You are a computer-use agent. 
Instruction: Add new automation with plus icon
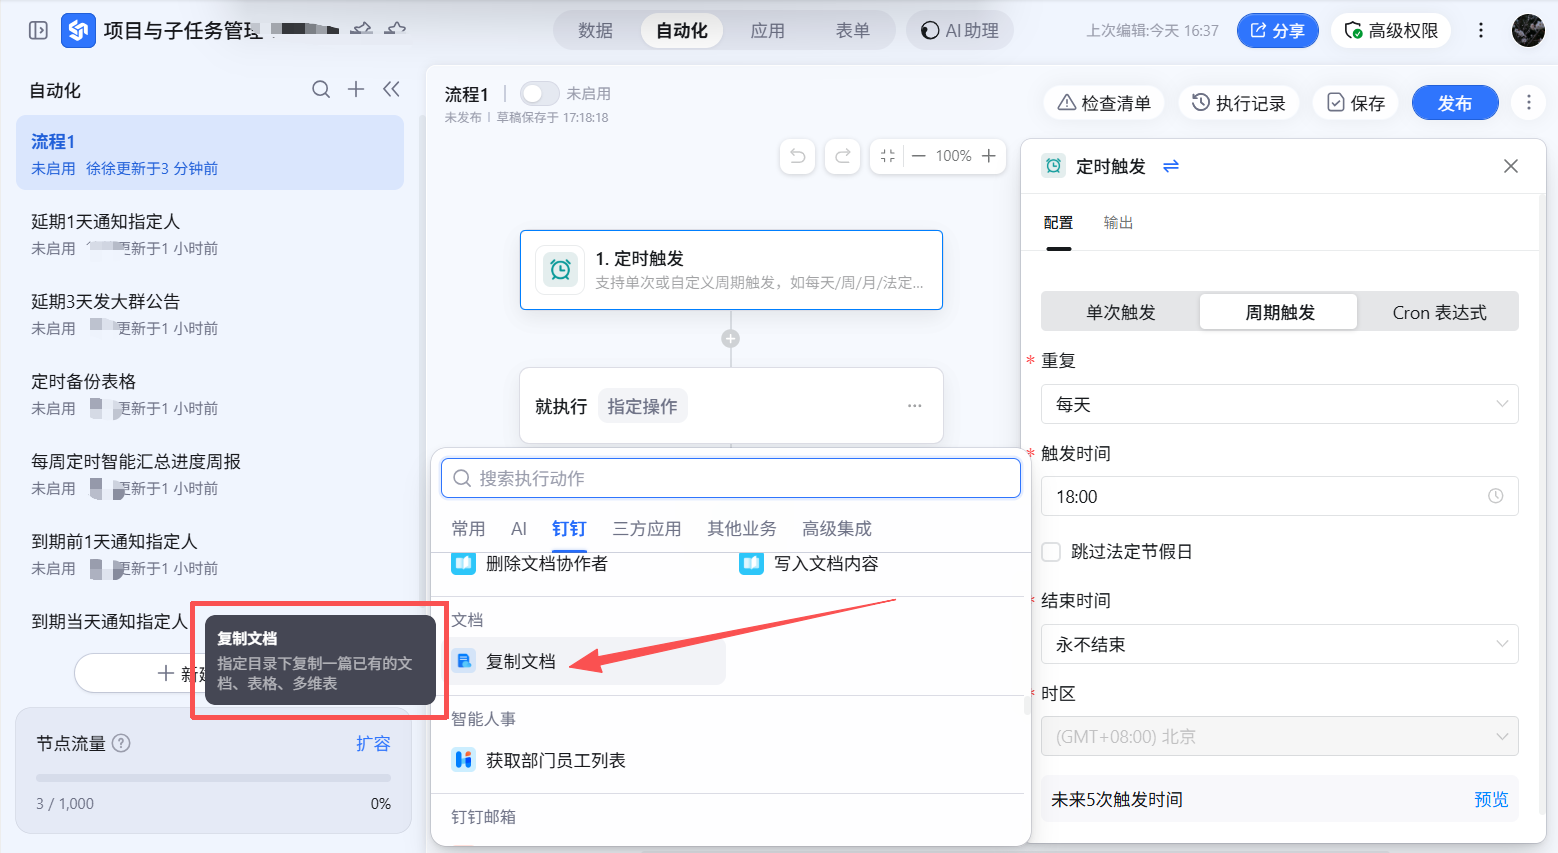click(356, 90)
